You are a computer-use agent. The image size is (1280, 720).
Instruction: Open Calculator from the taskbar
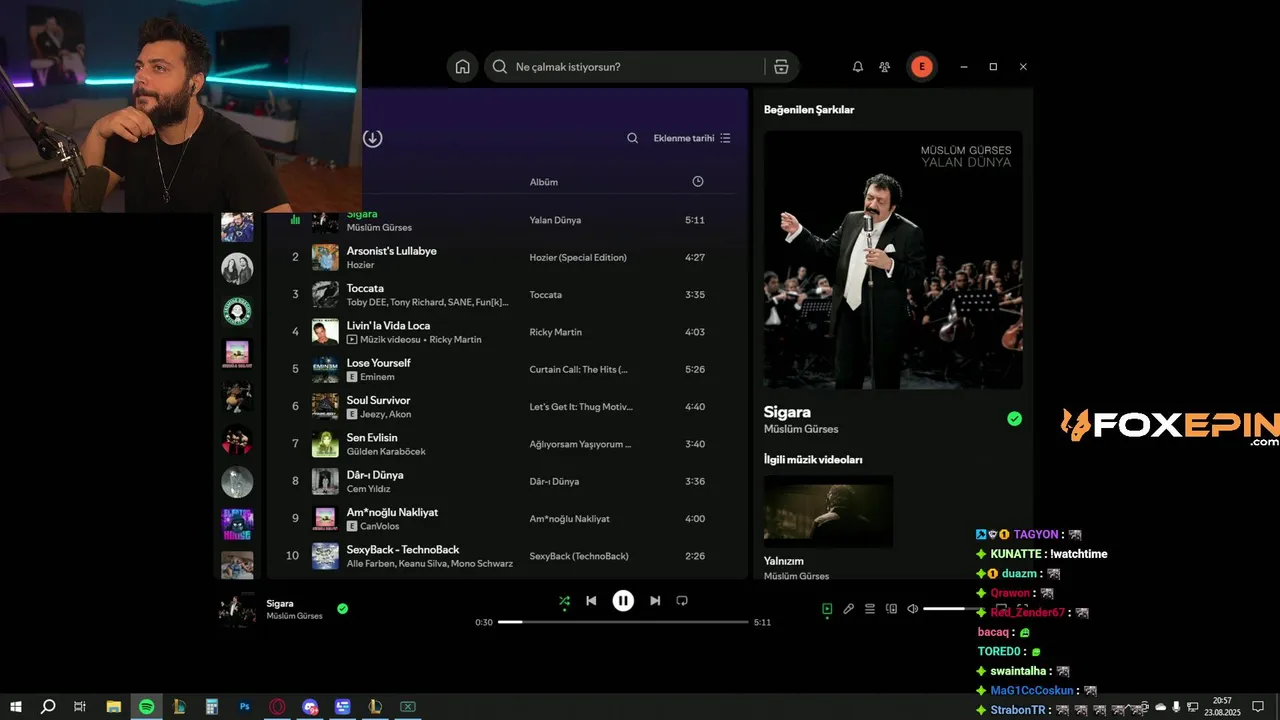[x=212, y=707]
